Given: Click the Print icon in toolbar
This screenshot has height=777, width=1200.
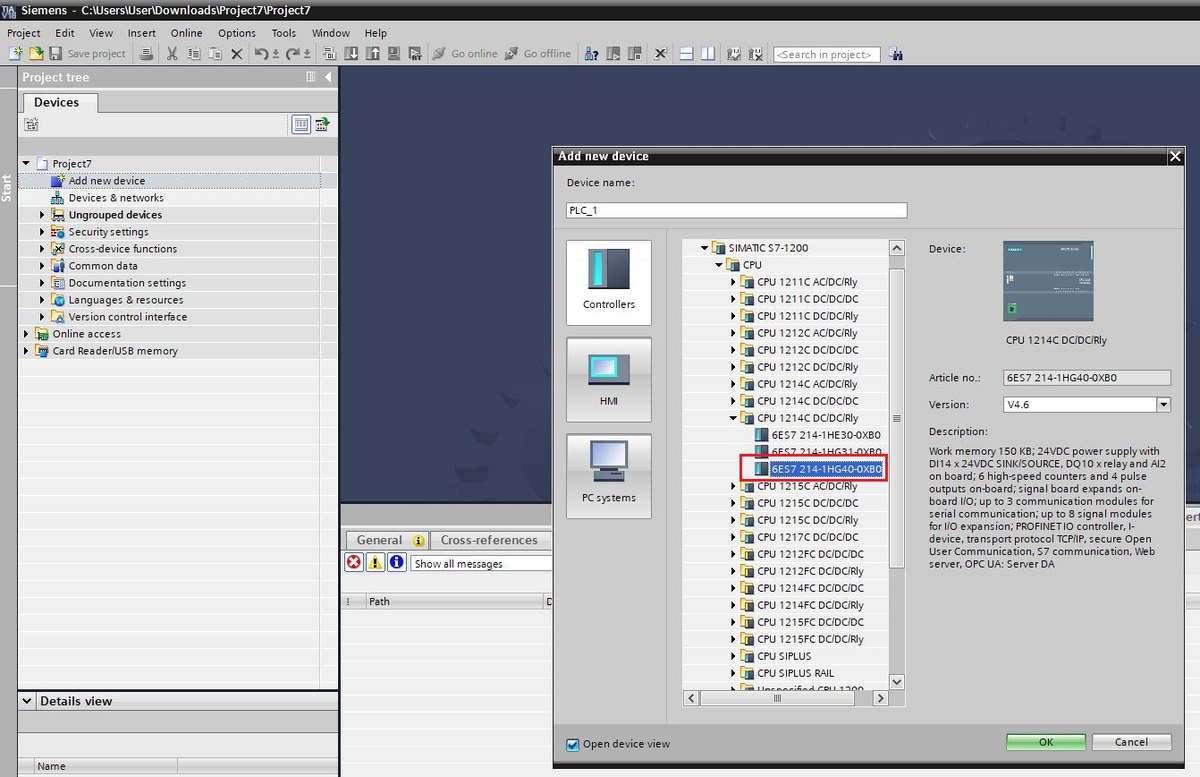Looking at the screenshot, I should (146, 54).
